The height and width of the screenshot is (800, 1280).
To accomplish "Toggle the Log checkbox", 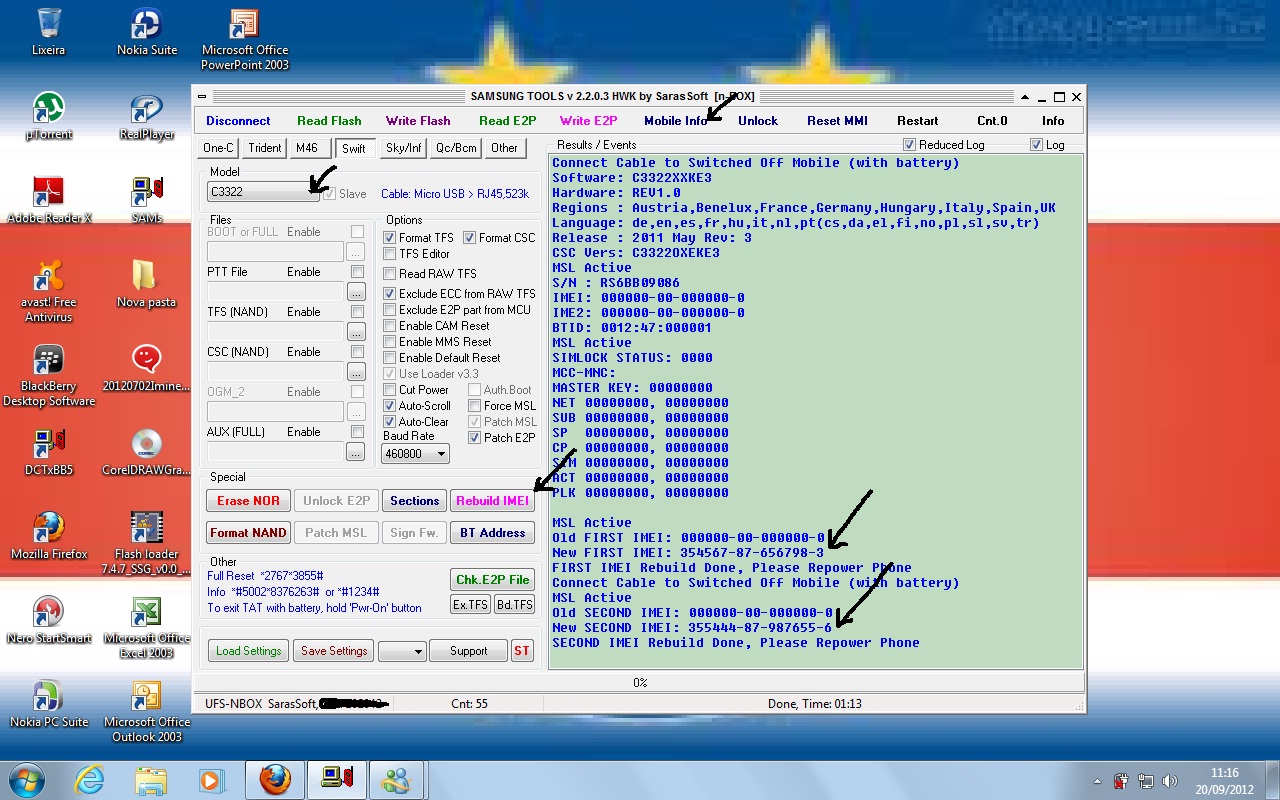I will click(1036, 145).
